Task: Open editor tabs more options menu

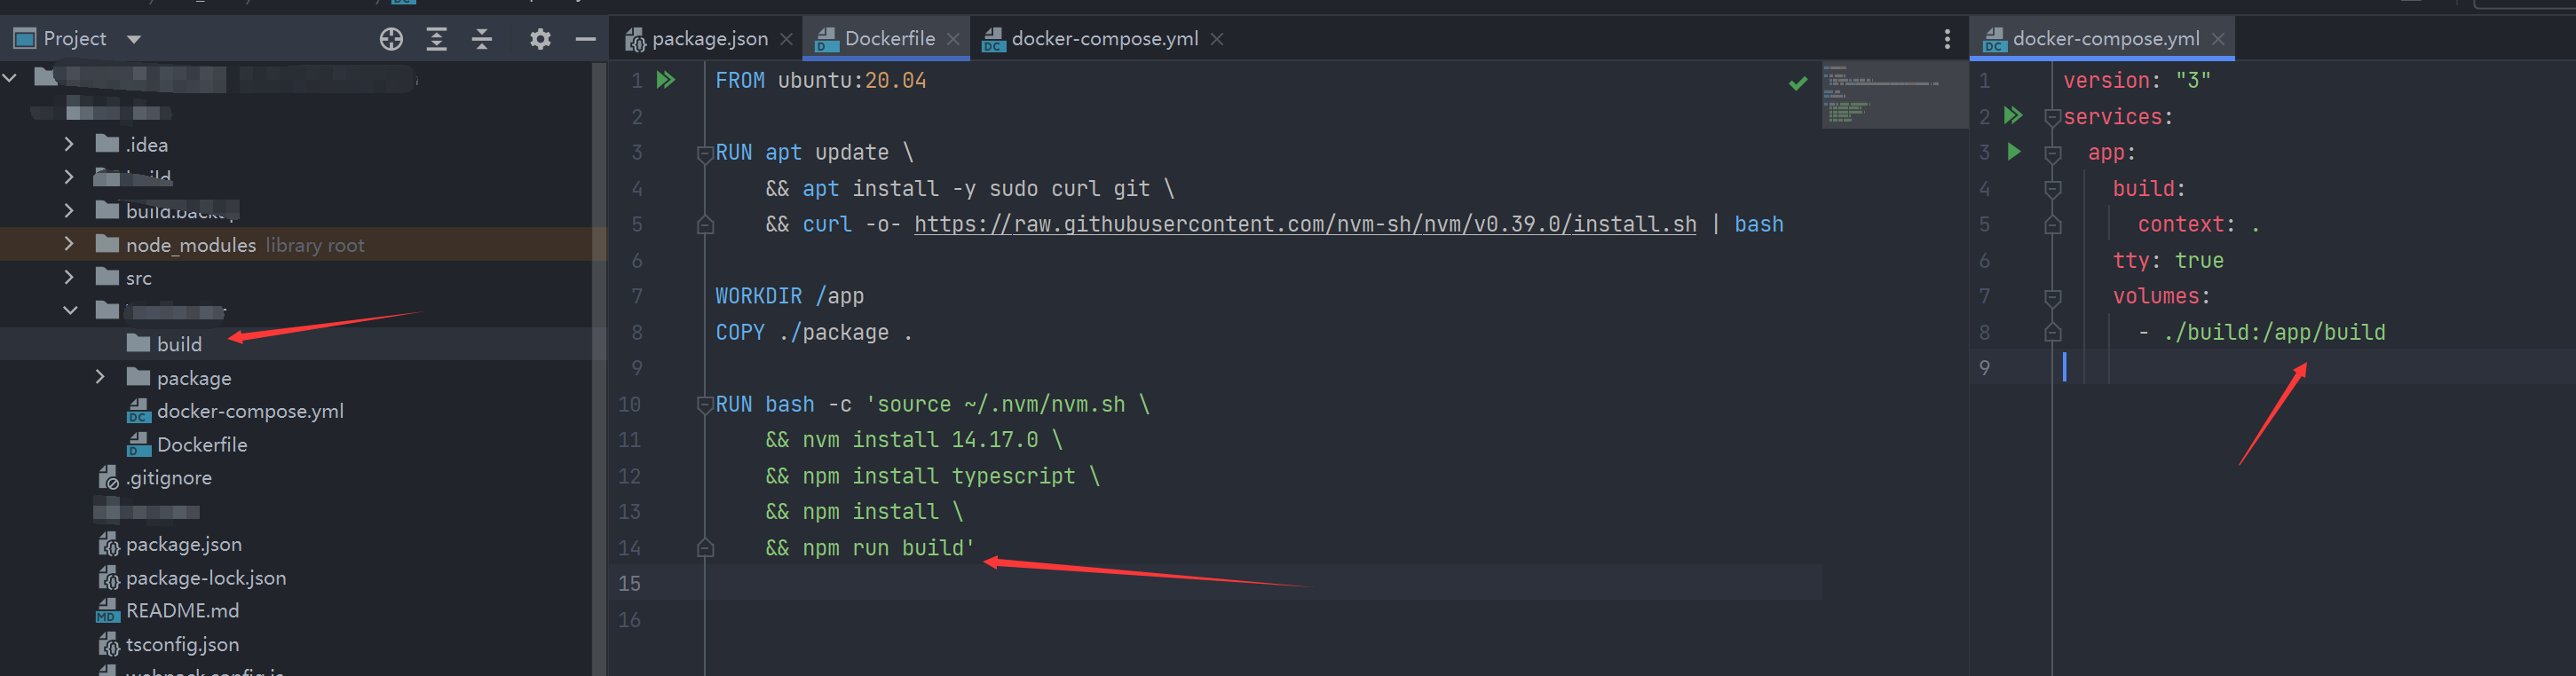Action: [x=1946, y=39]
